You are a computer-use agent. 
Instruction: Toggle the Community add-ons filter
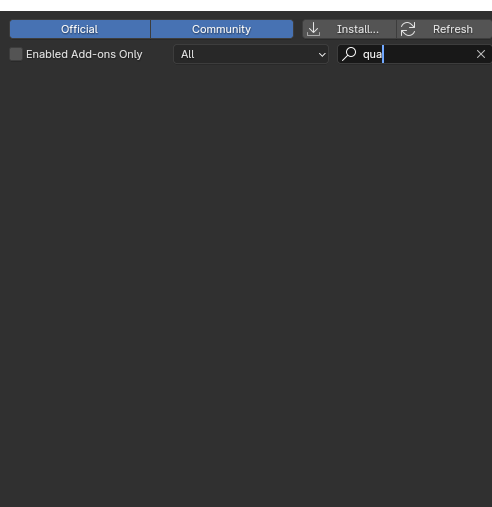tap(222, 29)
